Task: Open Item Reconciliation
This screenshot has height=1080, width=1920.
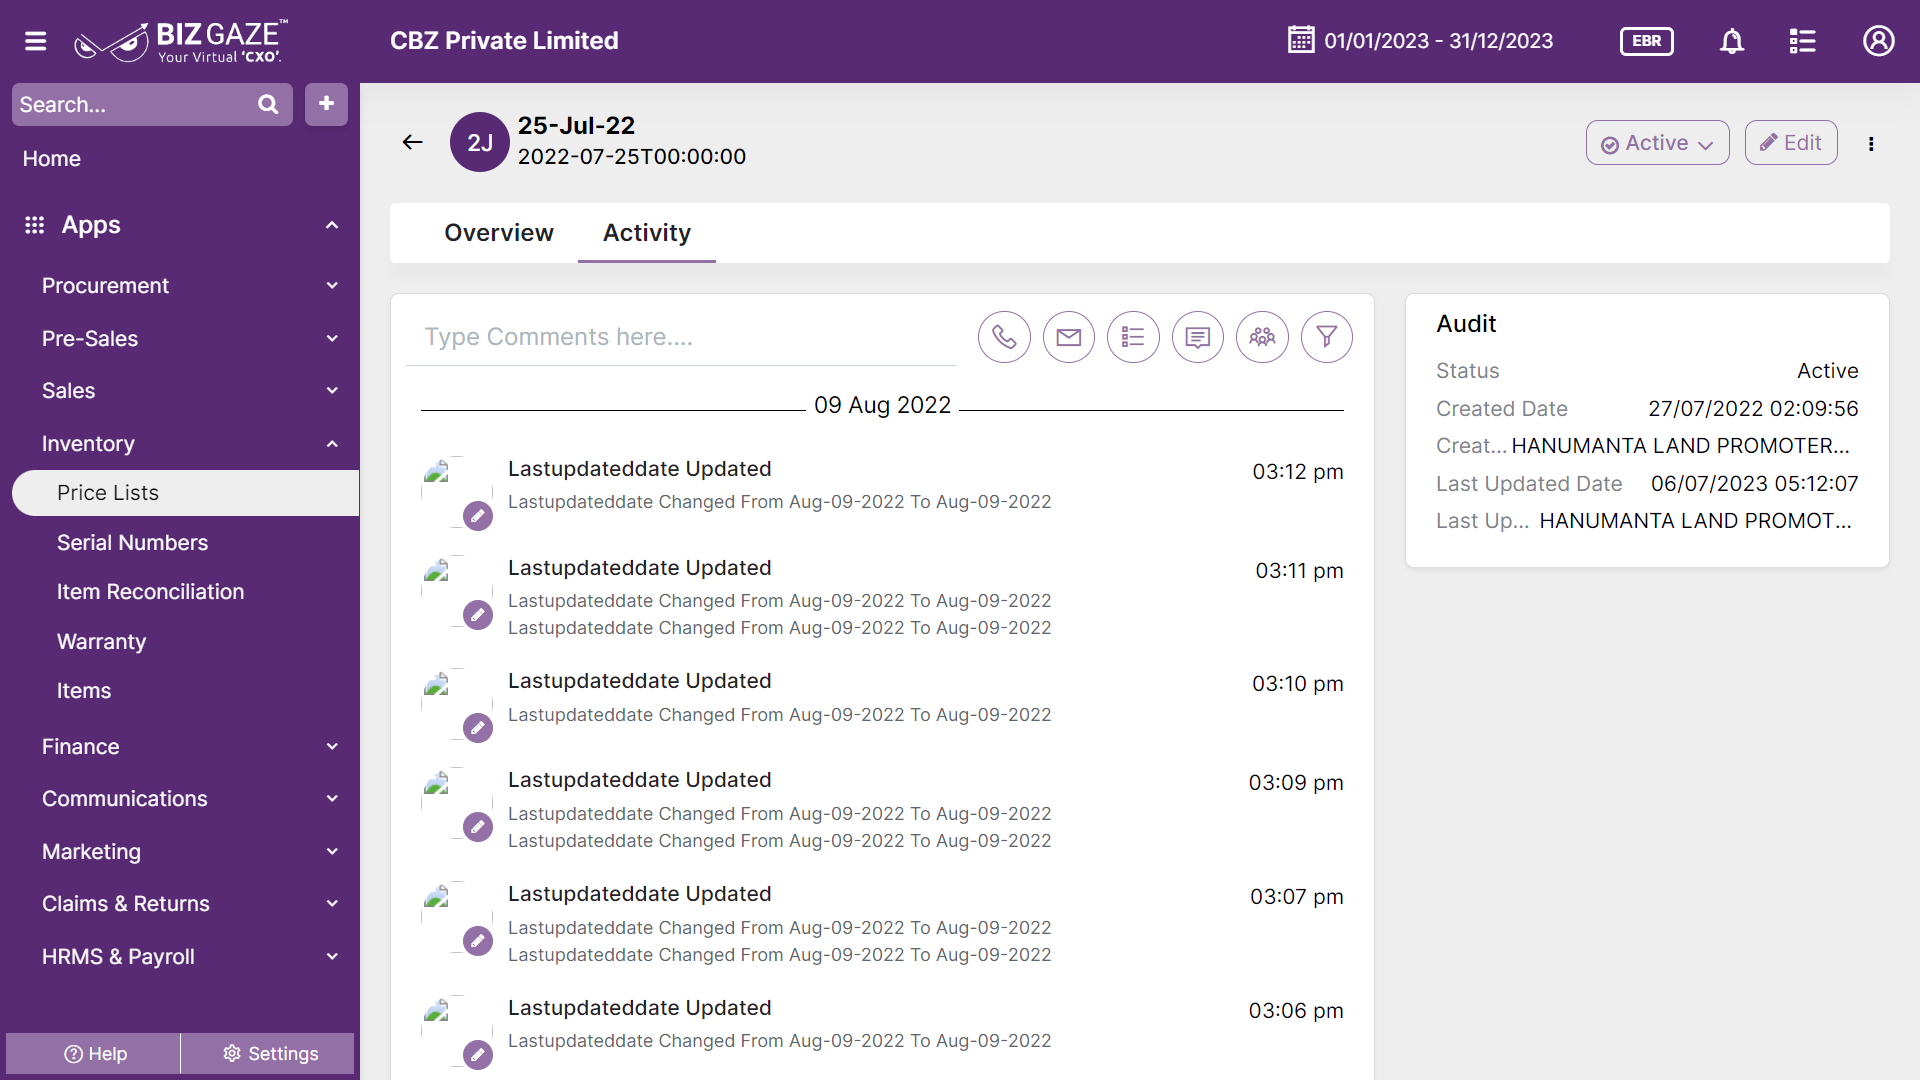Action: (x=150, y=592)
